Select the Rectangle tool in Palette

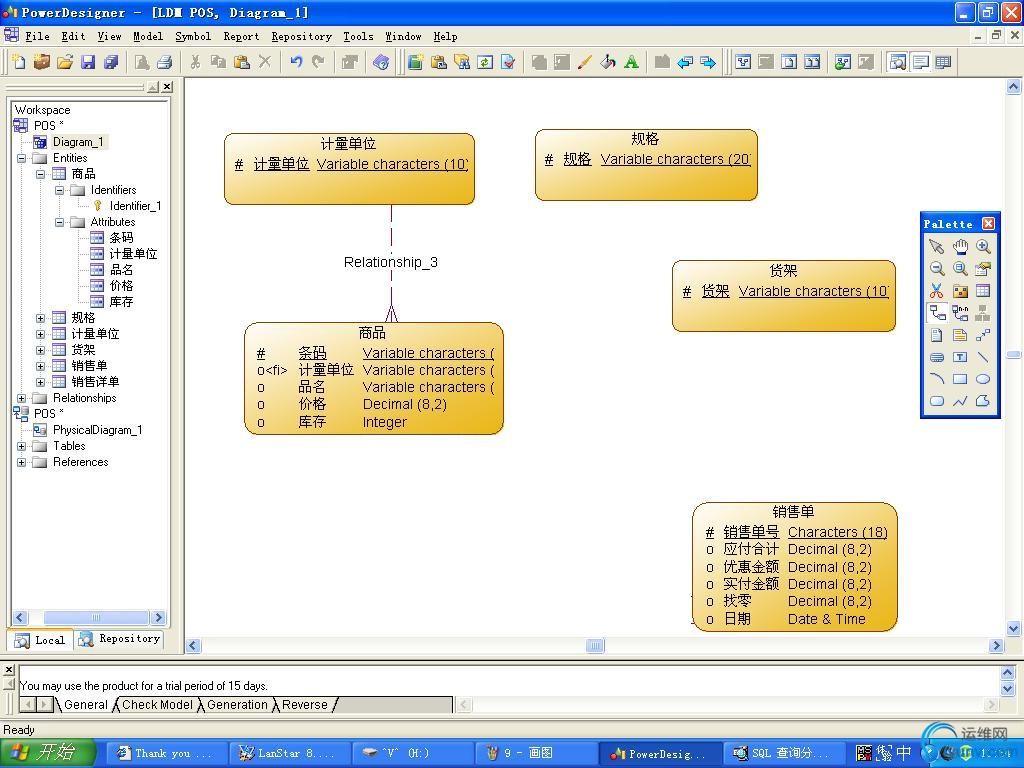point(960,379)
